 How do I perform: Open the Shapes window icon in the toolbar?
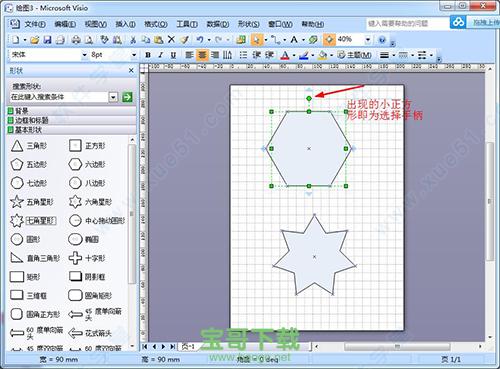[x=241, y=40]
